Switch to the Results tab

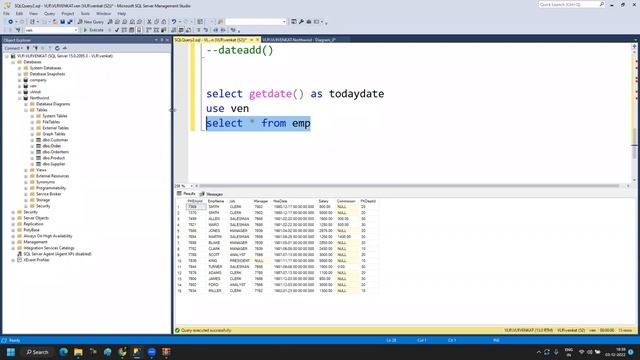point(186,193)
